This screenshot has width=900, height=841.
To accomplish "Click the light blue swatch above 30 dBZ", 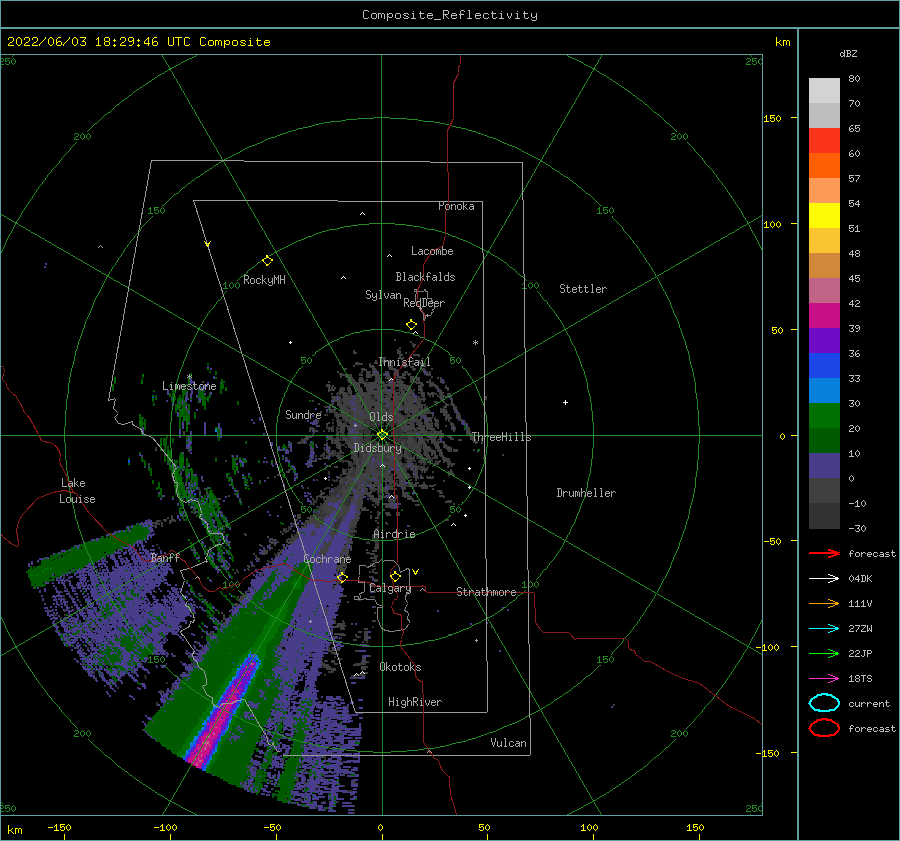I will [x=824, y=391].
